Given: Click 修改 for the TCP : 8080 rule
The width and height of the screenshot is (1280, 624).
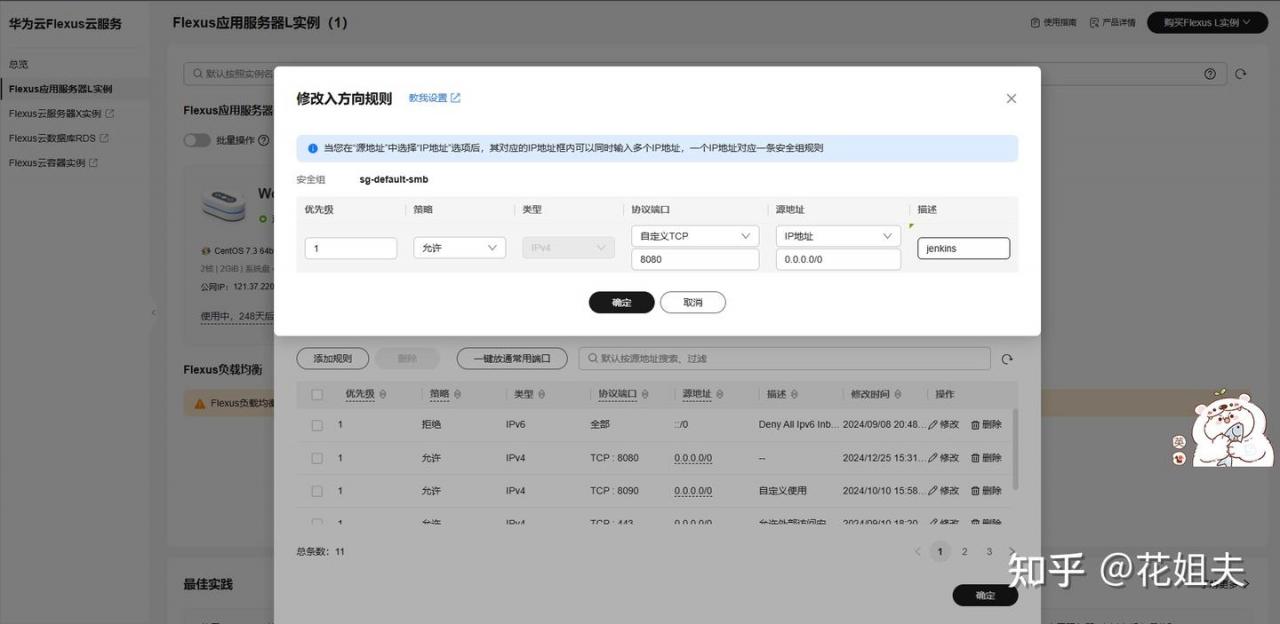Looking at the screenshot, I should [x=943, y=458].
